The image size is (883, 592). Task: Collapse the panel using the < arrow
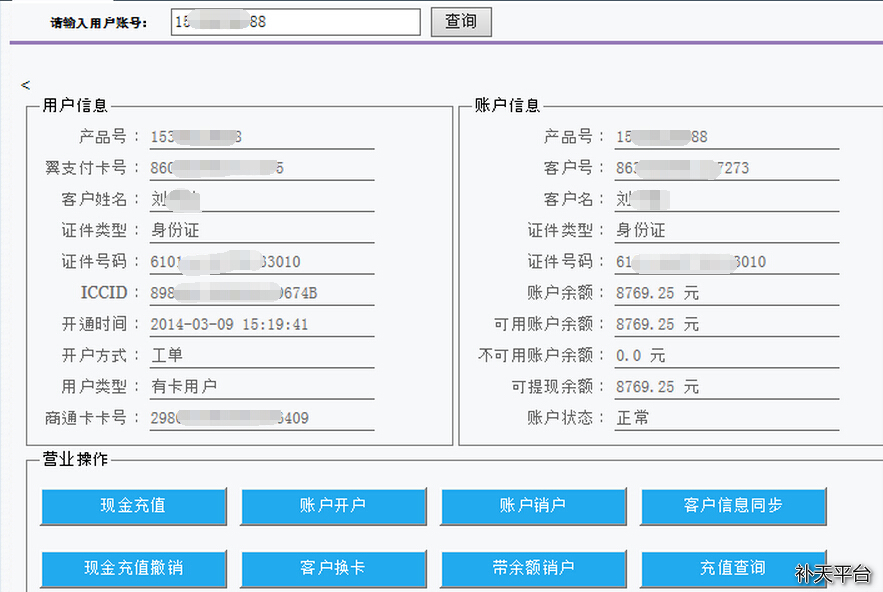point(24,86)
